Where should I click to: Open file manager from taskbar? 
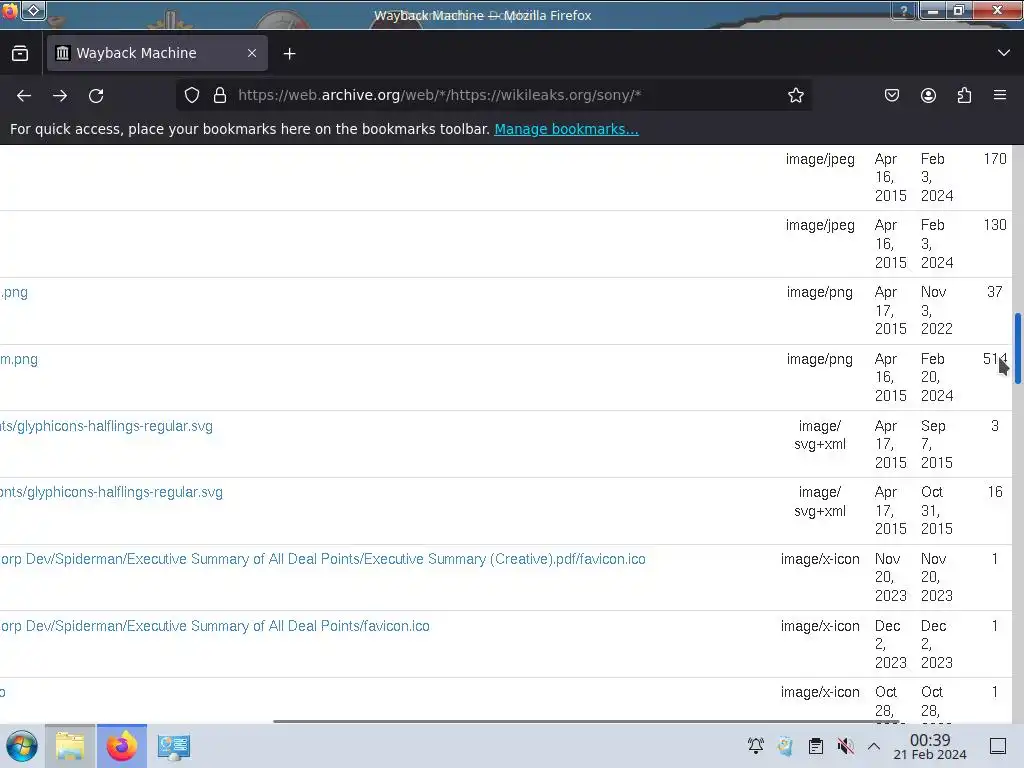pos(70,746)
